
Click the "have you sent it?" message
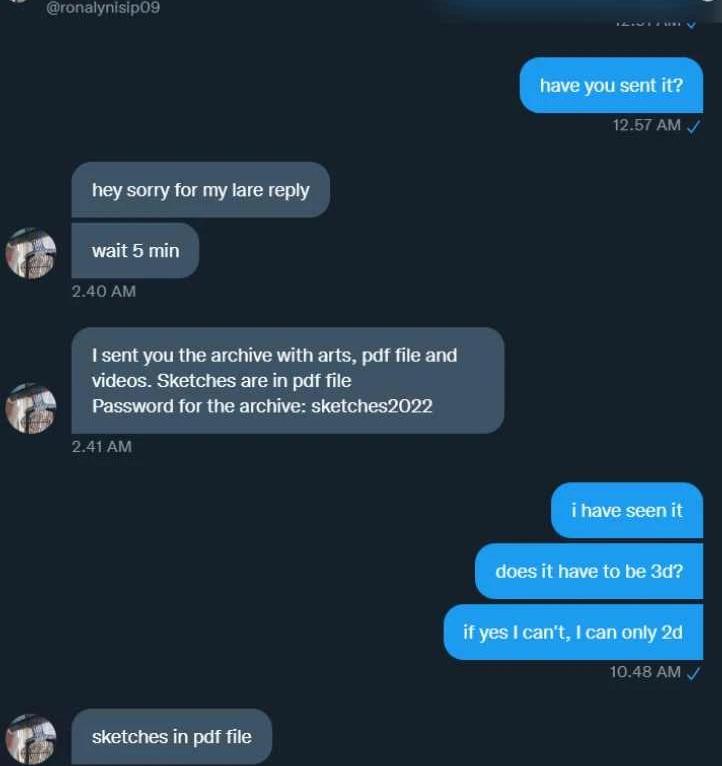611,85
